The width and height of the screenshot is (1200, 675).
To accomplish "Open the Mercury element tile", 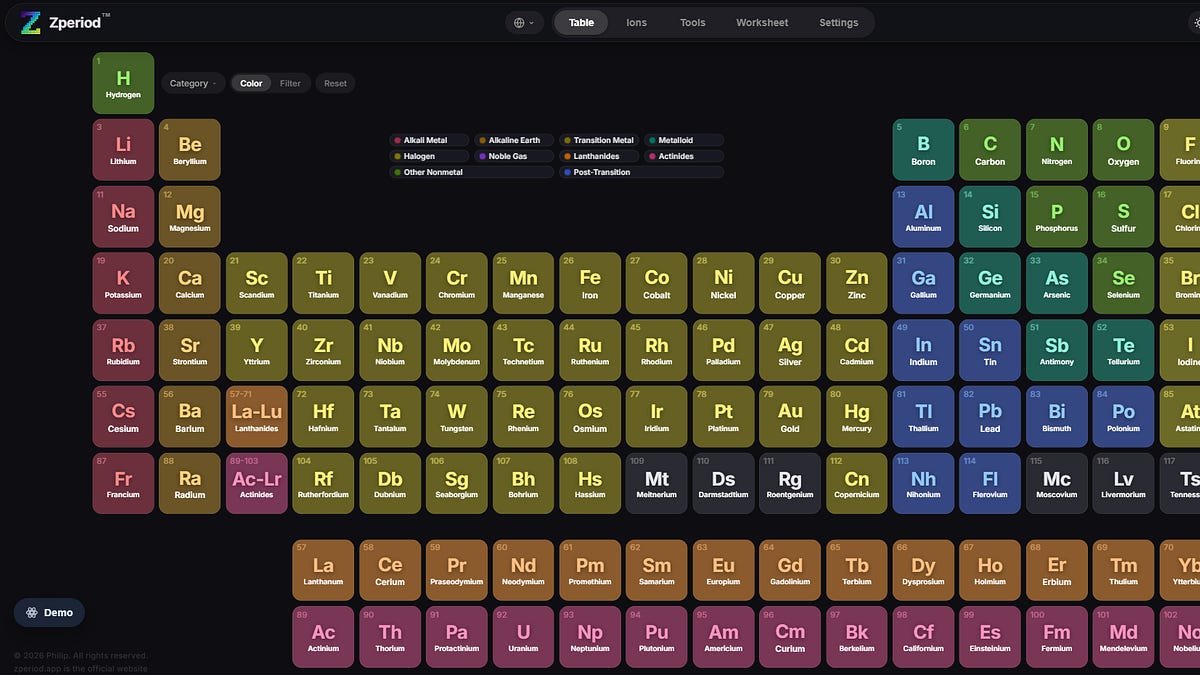I will (857, 417).
